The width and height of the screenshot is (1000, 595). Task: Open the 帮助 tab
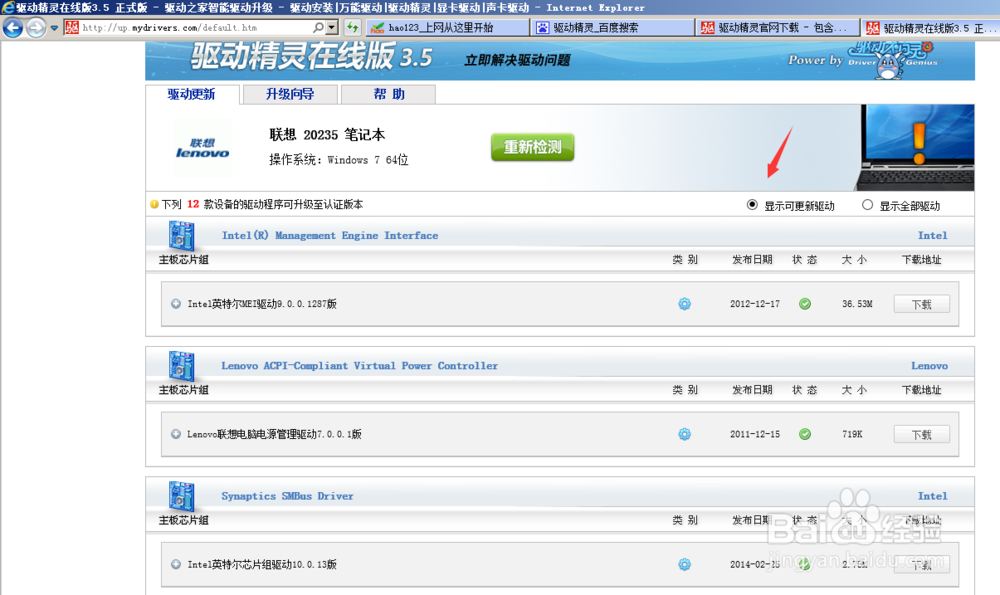(x=388, y=94)
